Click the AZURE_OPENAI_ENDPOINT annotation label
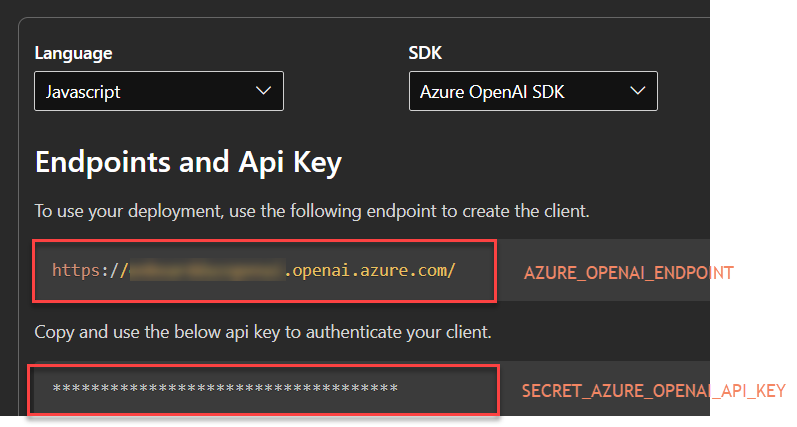This screenshot has width=797, height=427. pos(629,273)
